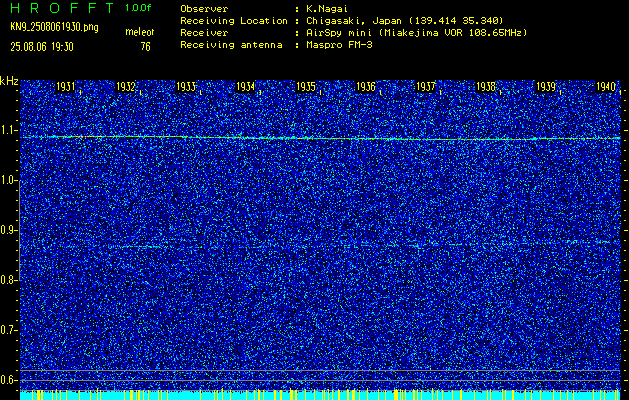The image size is (629, 400).
Task: Click the Receiving antenna field label
Action: [231, 45]
